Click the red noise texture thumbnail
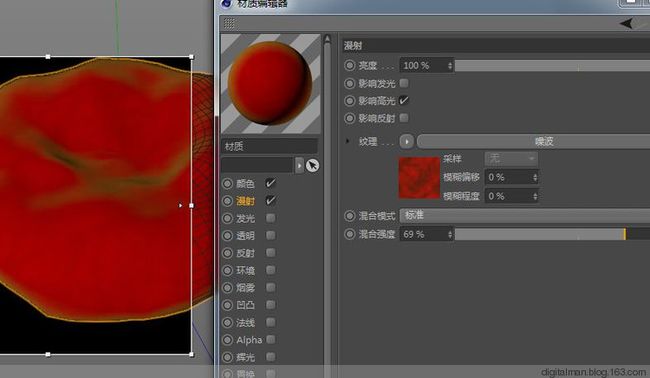 419,178
